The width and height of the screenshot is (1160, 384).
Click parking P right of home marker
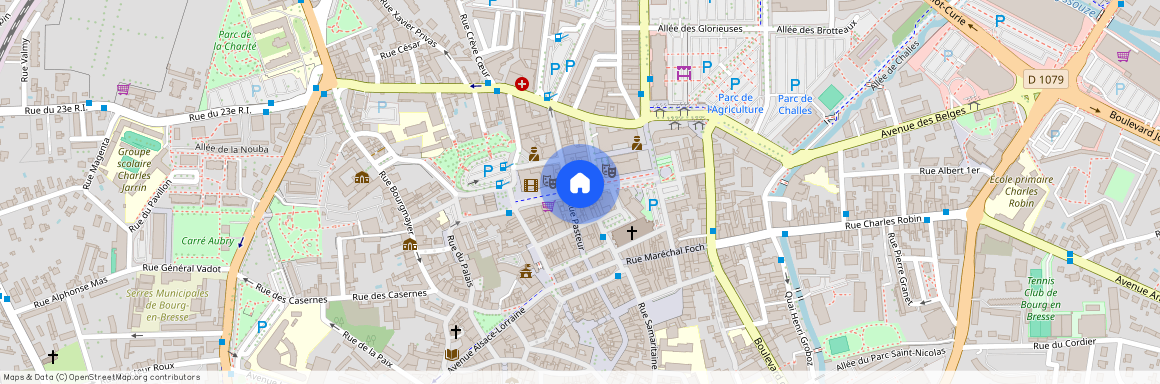pyautogui.click(x=652, y=204)
